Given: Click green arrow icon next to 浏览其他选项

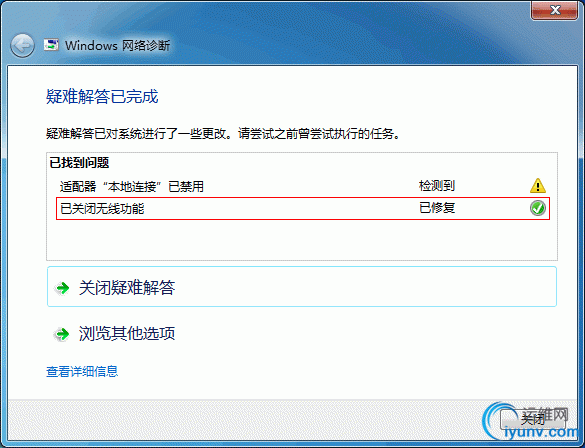Looking at the screenshot, I should [62, 334].
